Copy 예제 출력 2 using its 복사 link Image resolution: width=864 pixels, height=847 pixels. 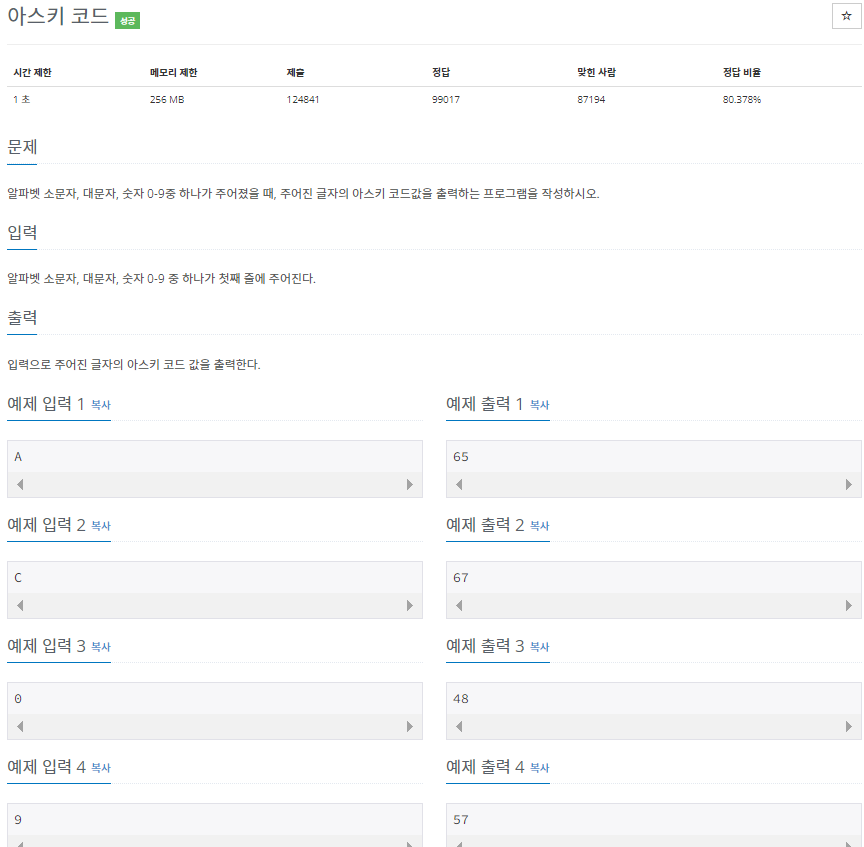tap(541, 527)
